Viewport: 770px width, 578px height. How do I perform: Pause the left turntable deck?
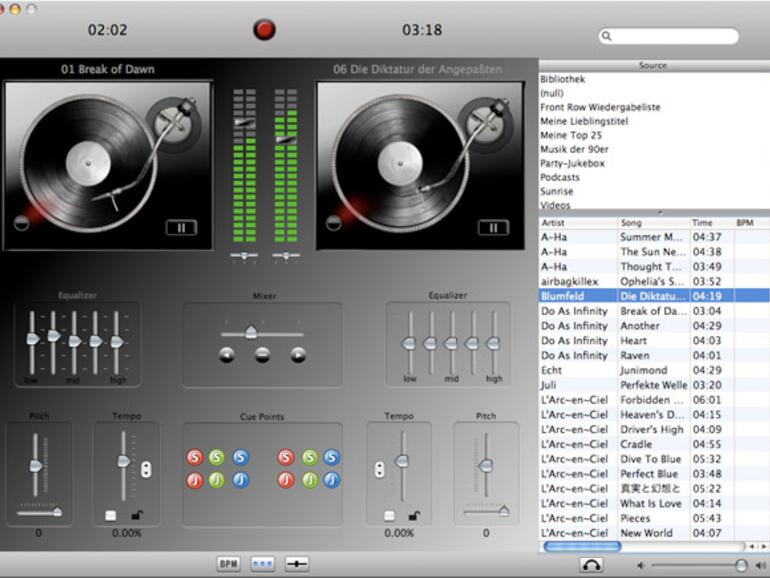point(181,227)
